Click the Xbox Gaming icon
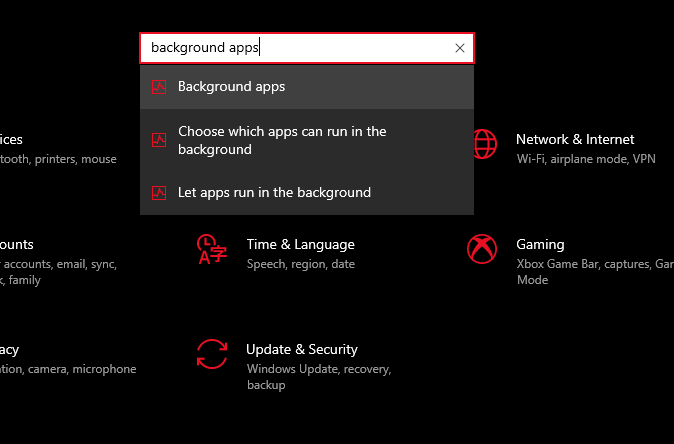The image size is (674, 444). click(482, 249)
